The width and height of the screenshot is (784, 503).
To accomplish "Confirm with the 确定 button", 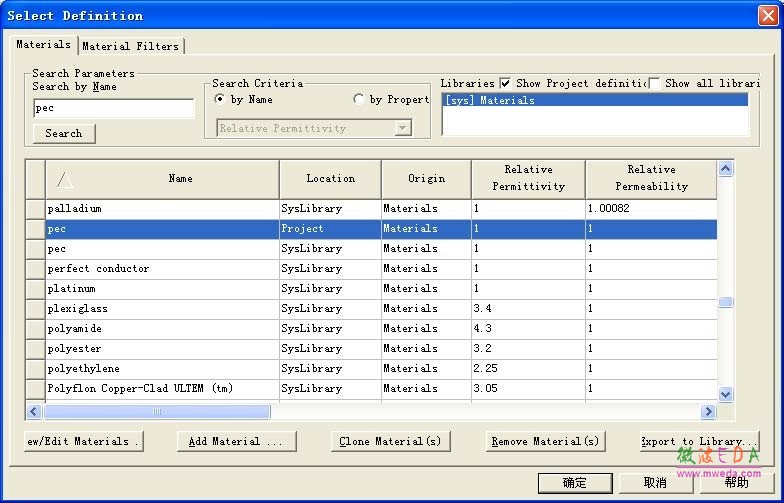I will click(x=575, y=483).
